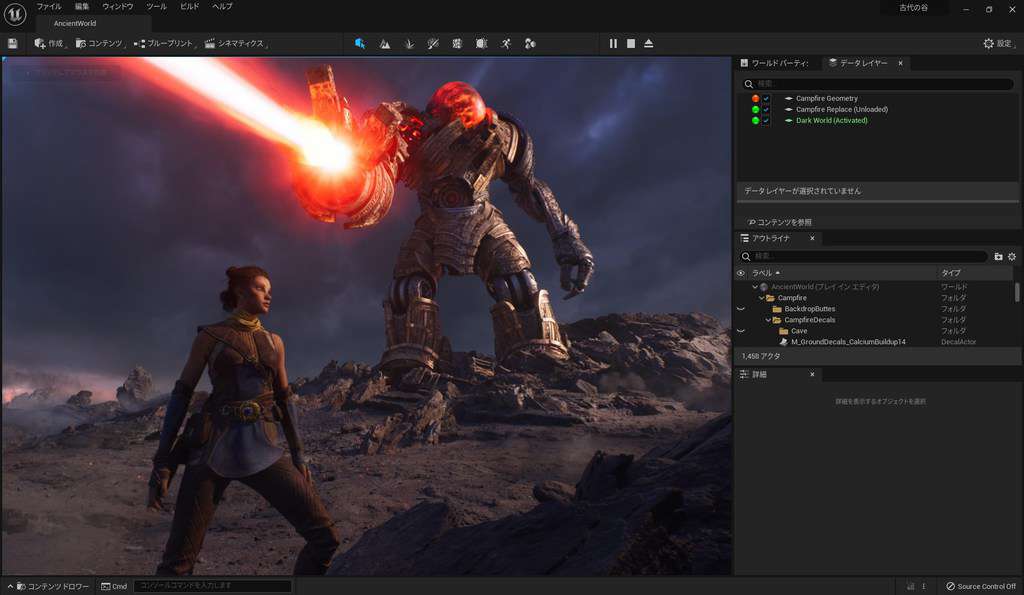Image resolution: width=1024 pixels, height=595 pixels.
Task: Click the console command input field
Action: pyautogui.click(x=213, y=586)
